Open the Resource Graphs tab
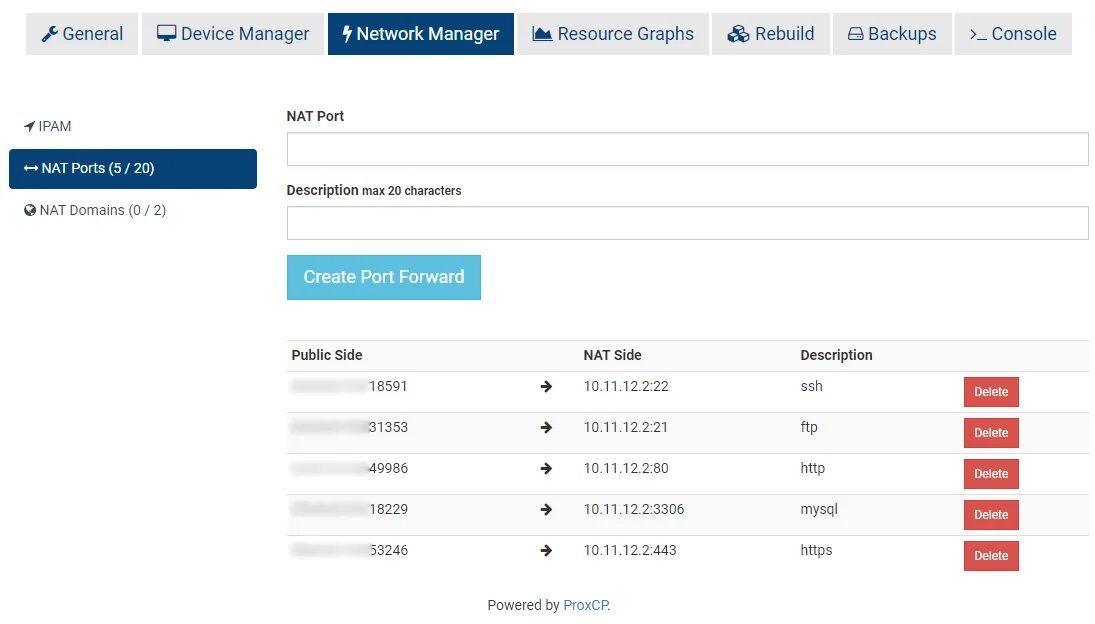1095x624 pixels. click(x=612, y=34)
